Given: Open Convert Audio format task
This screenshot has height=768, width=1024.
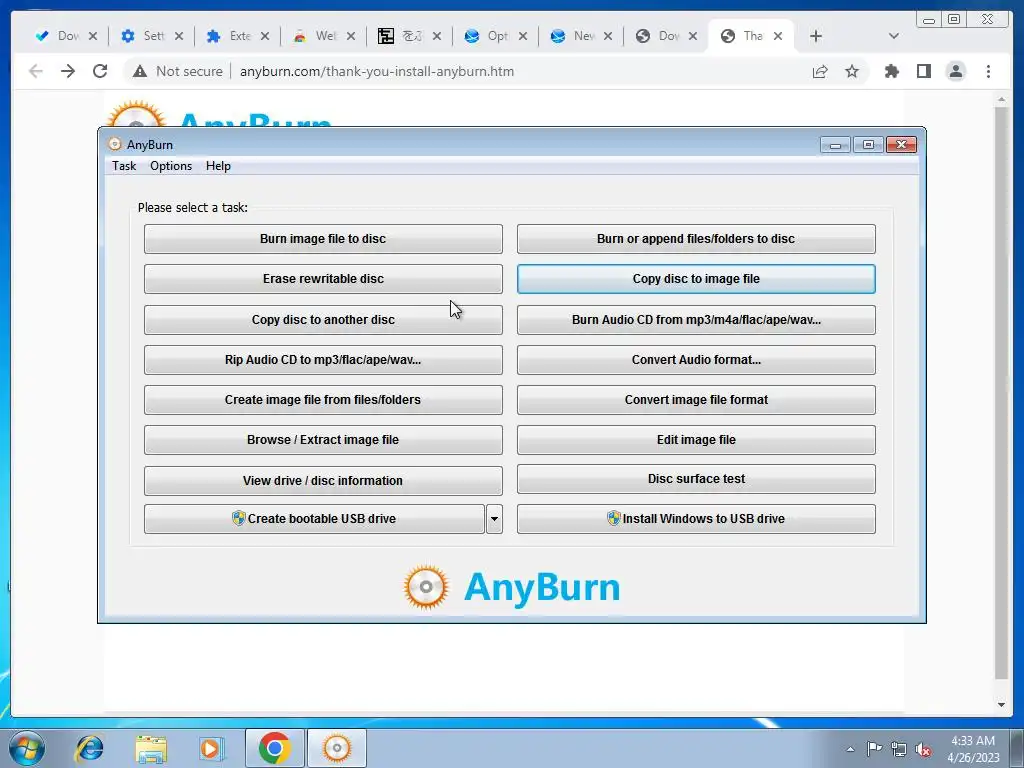Looking at the screenshot, I should click(696, 360).
